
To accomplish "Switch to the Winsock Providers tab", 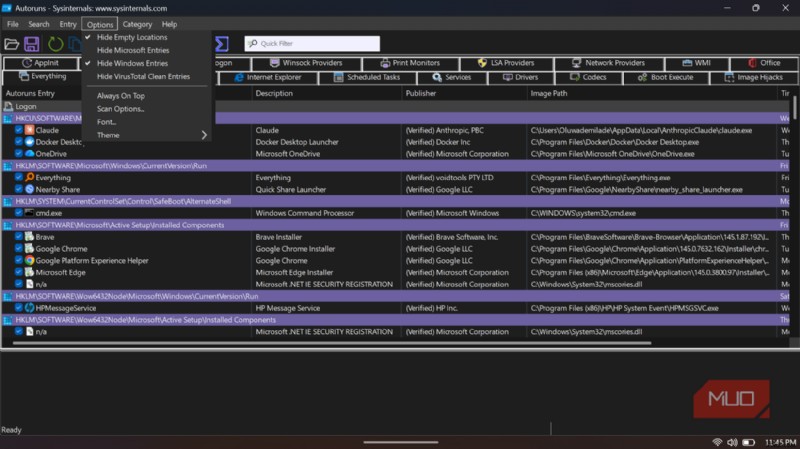I will click(306, 63).
